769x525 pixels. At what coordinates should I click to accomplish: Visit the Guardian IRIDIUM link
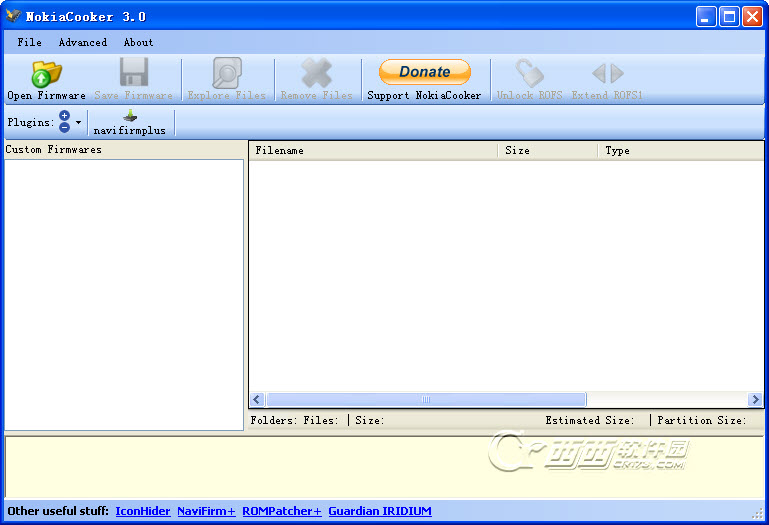tap(380, 511)
